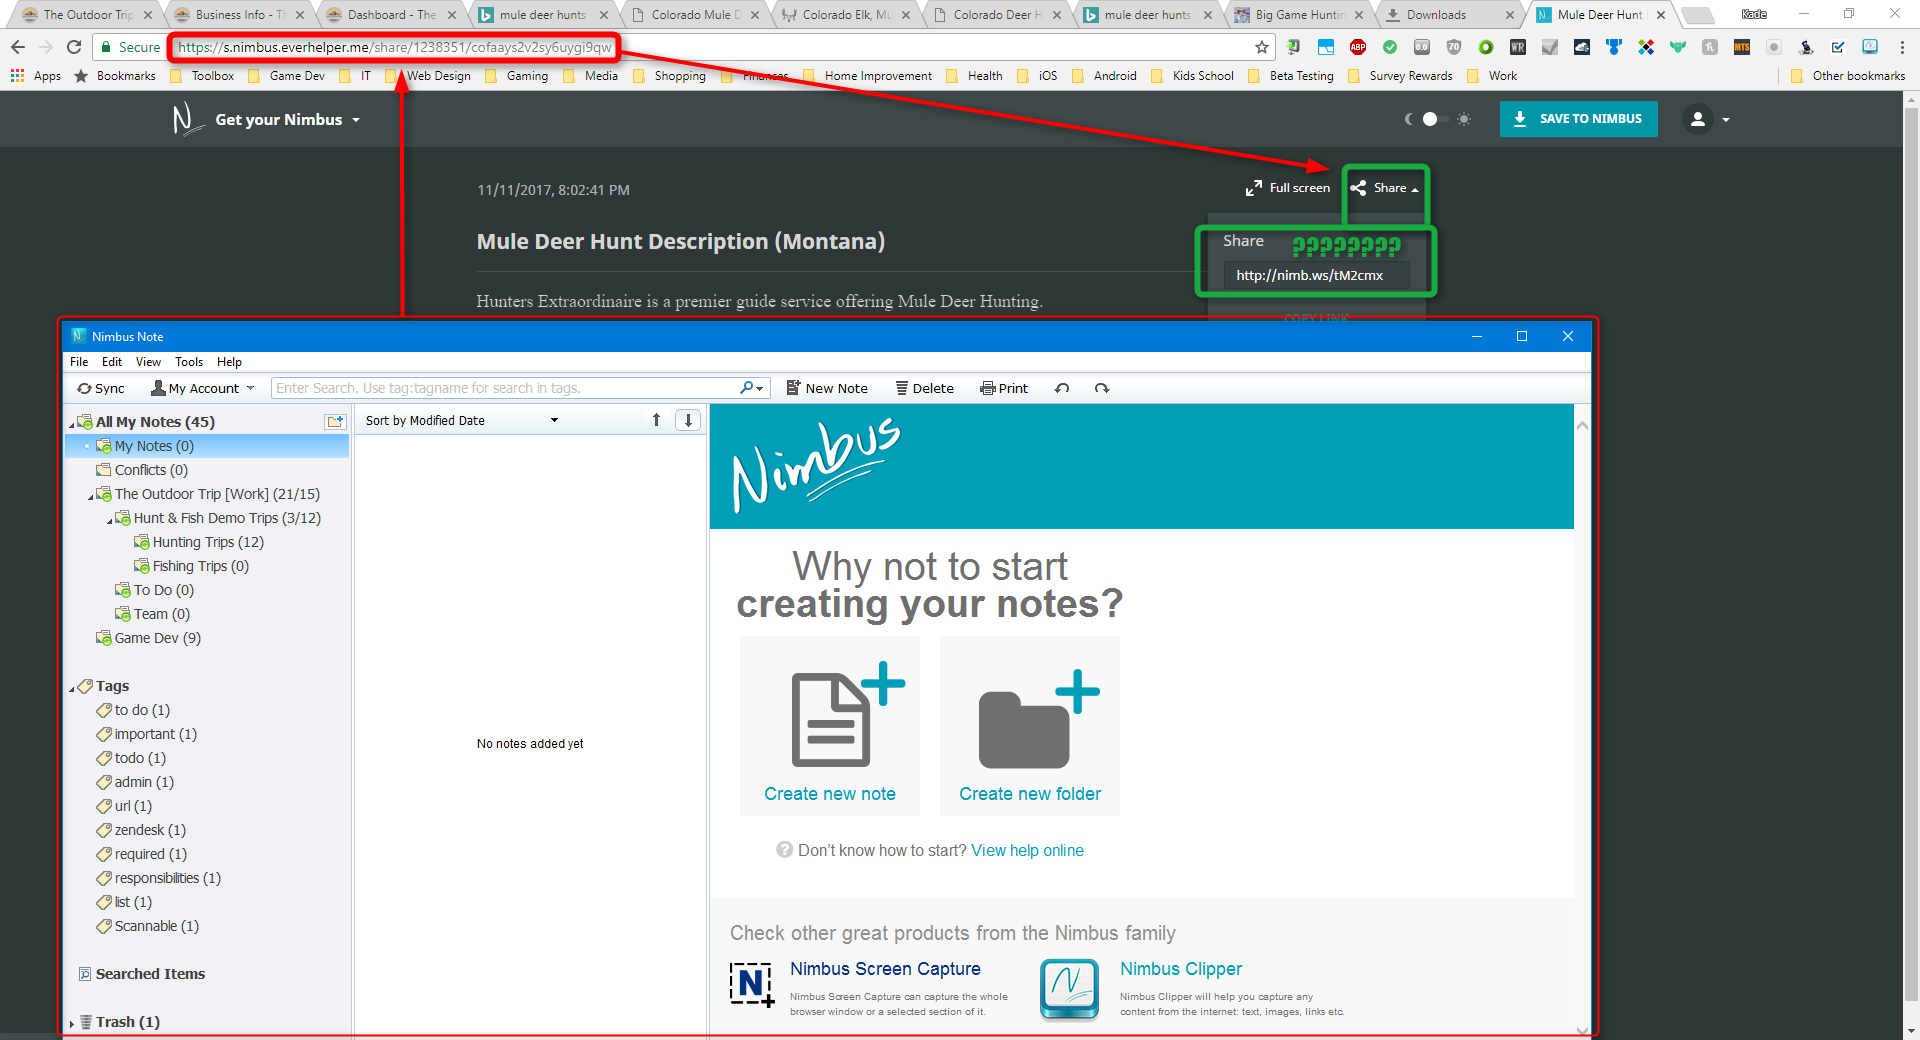Select the To Do (0) folder
This screenshot has width=1920, height=1040.
point(154,590)
